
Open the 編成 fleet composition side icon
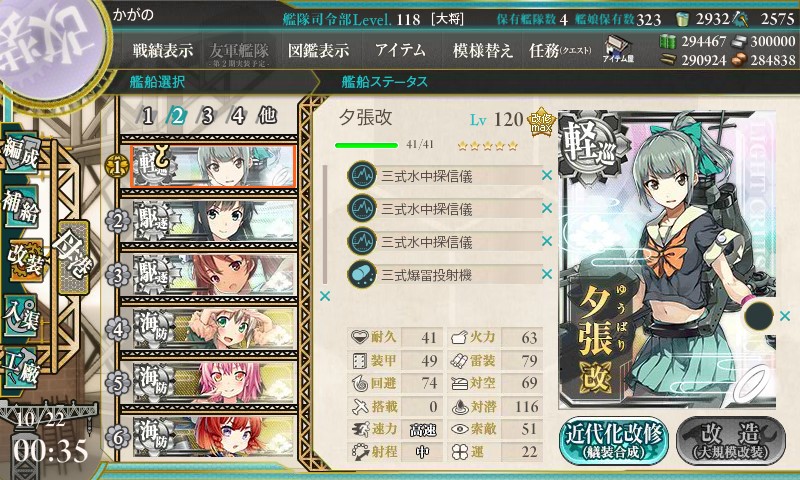(x=21, y=153)
